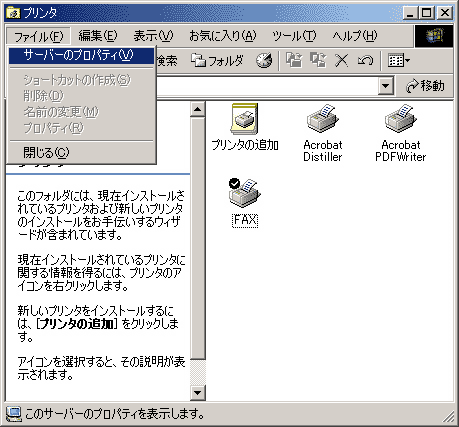
Task: Click the Delete X toolbar icon
Action: point(342,61)
